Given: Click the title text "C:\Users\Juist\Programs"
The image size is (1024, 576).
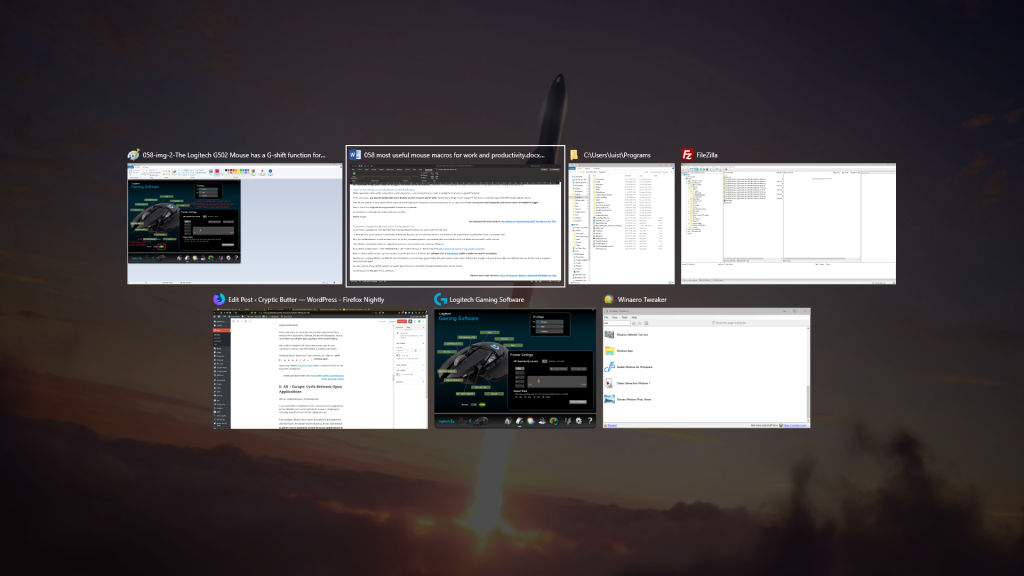Looking at the screenshot, I should point(617,155).
